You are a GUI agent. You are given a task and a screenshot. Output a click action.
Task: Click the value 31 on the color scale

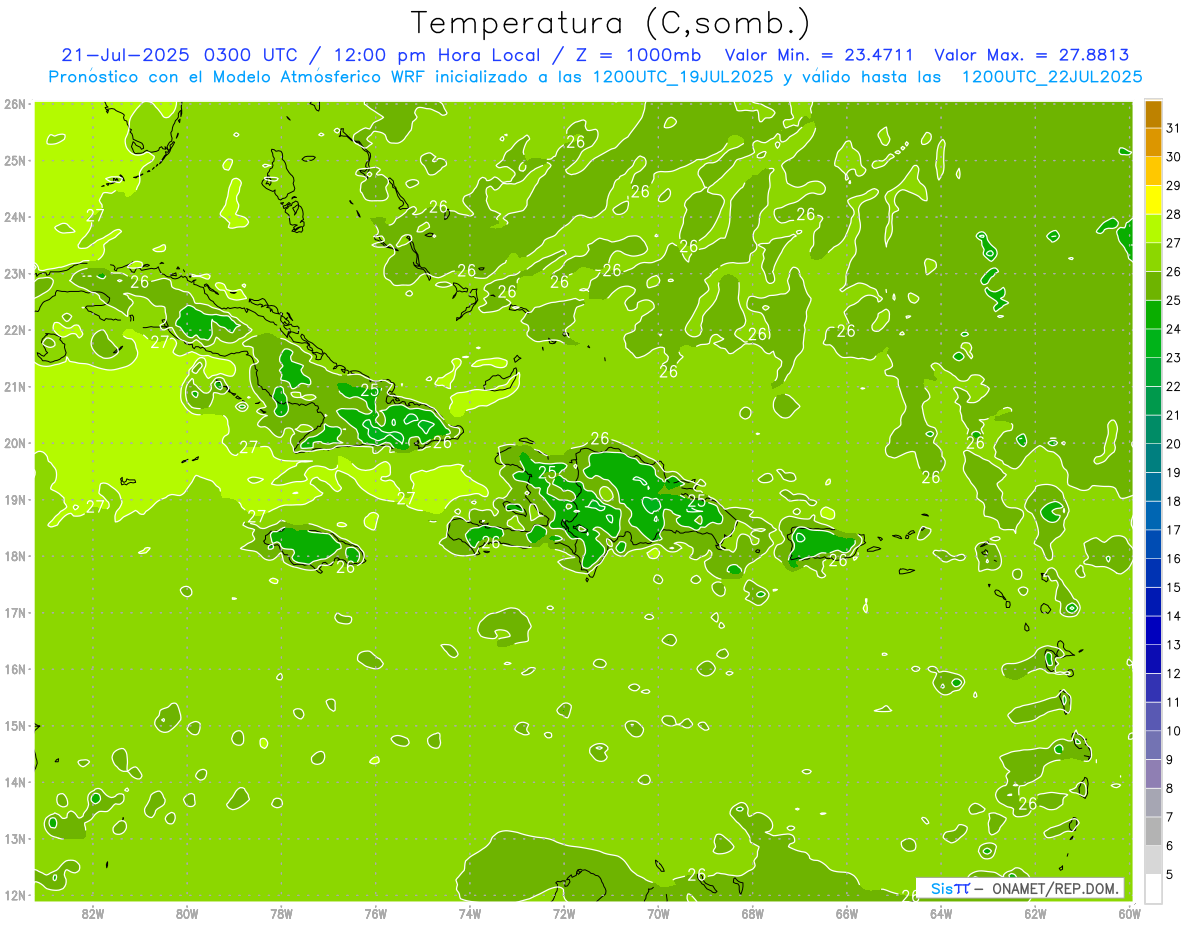tap(1174, 129)
